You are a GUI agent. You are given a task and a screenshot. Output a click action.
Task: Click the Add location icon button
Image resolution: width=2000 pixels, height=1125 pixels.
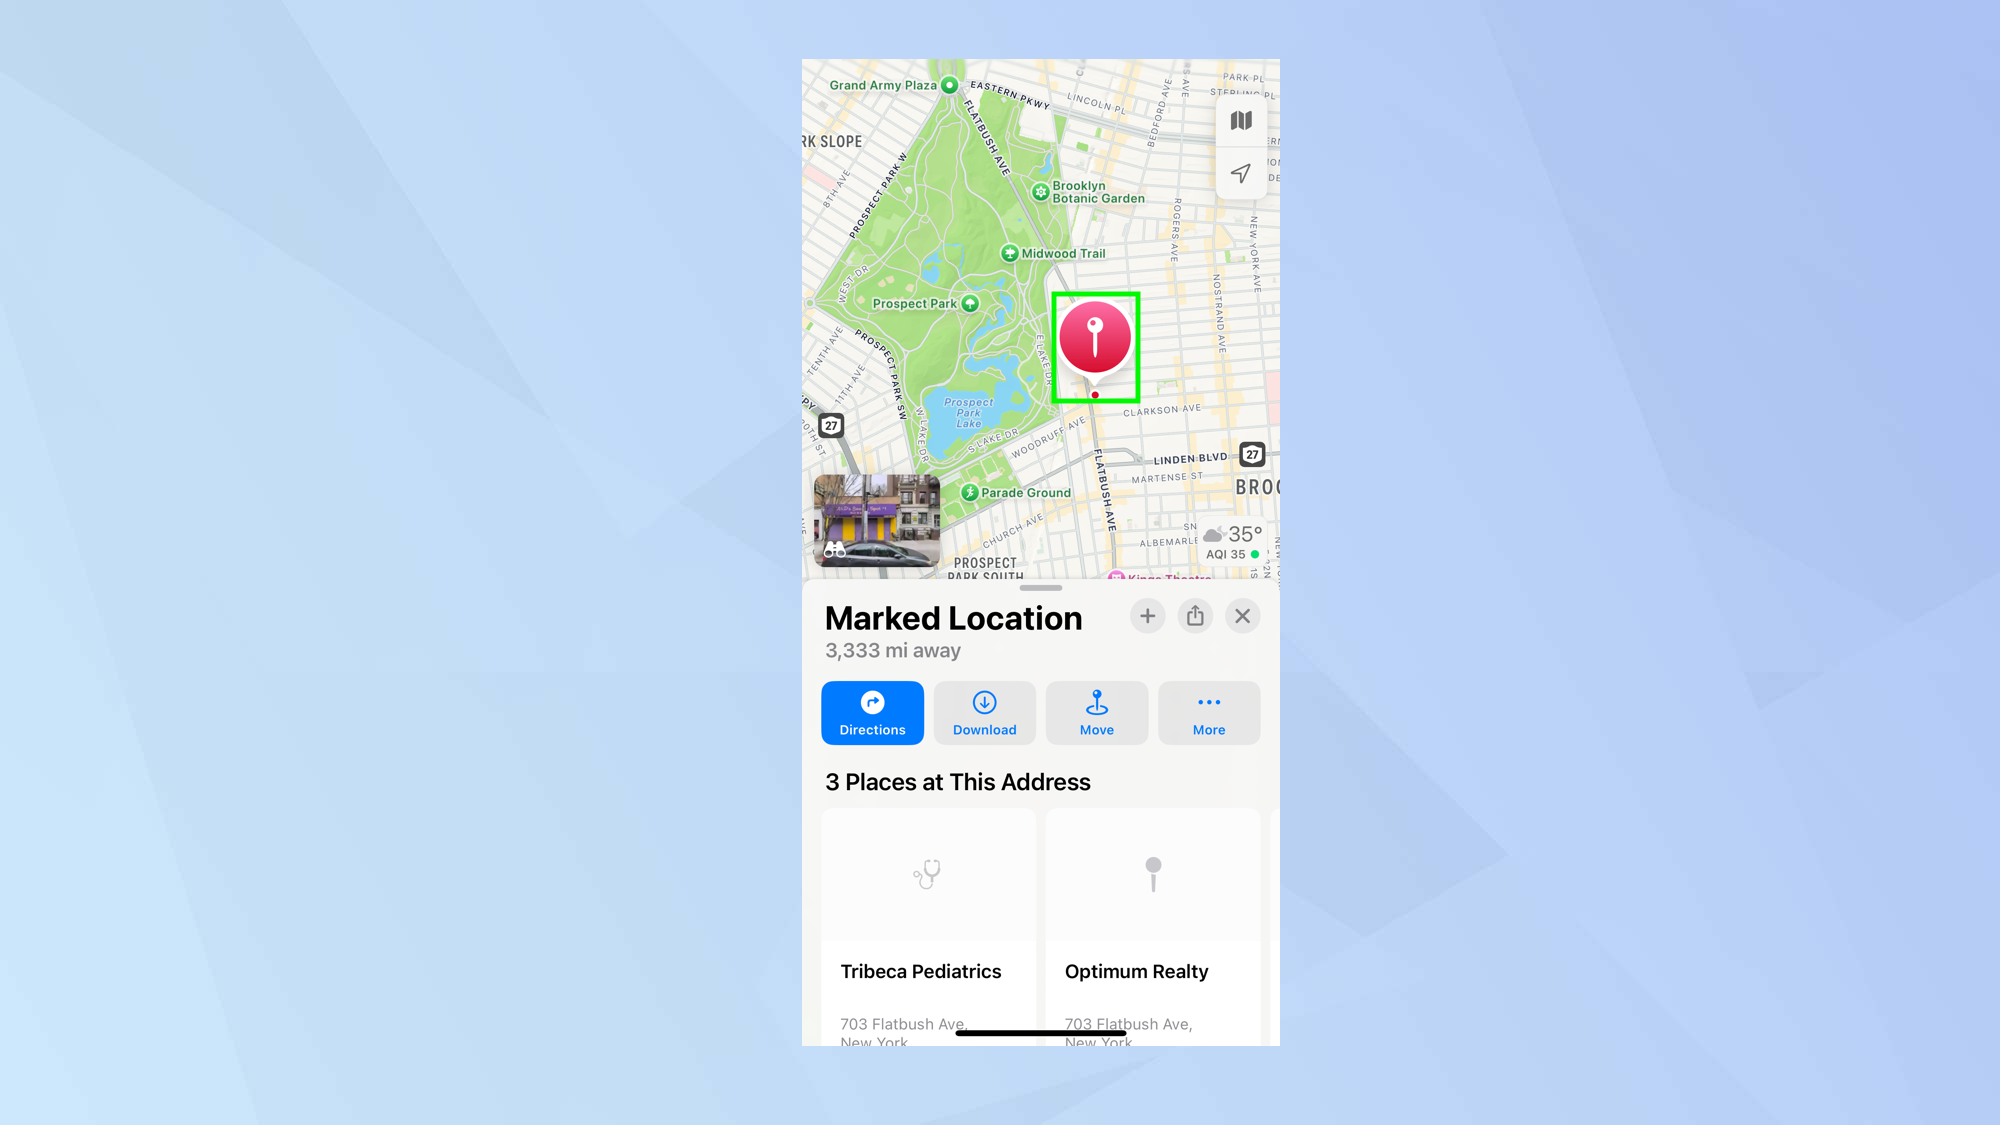1148,615
